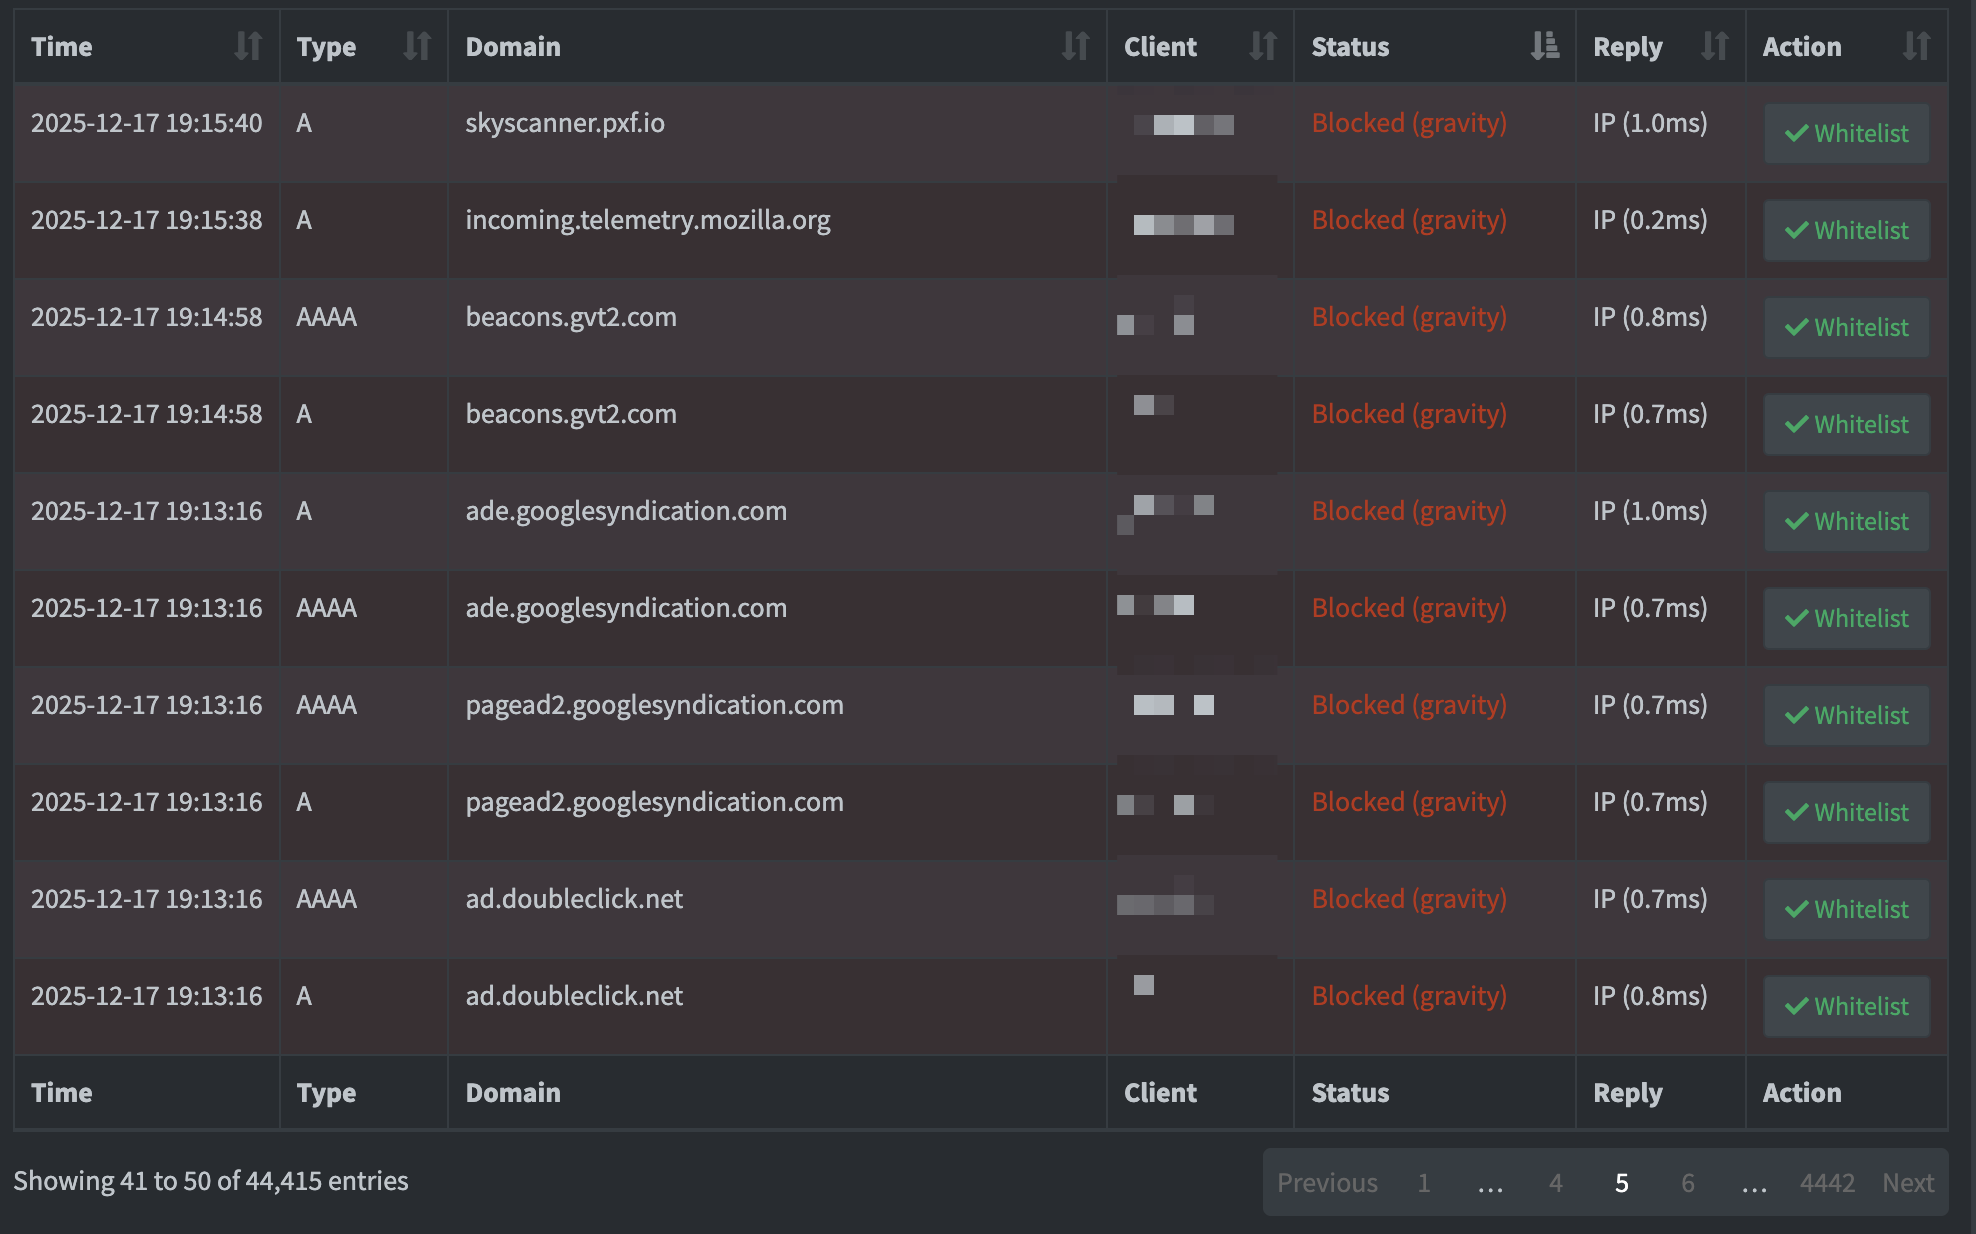Whitelist ade.googlesyndication.com A record query
Screen dimensions: 1976x1234
click(x=1845, y=521)
